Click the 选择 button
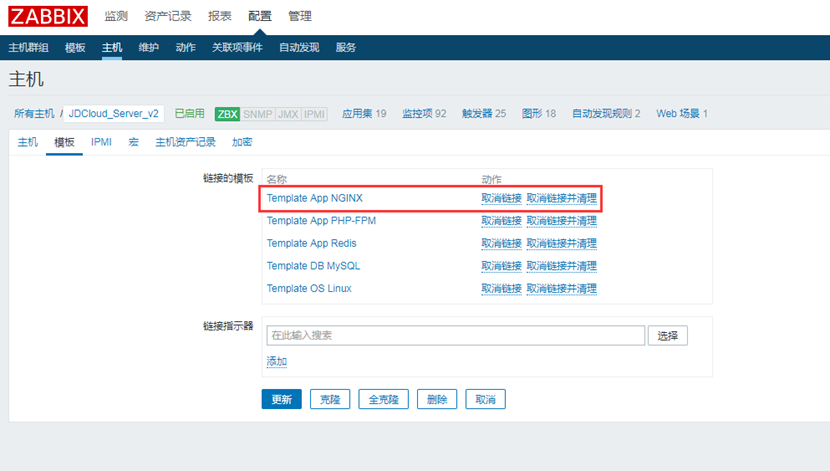This screenshot has height=471, width=830. (667, 336)
